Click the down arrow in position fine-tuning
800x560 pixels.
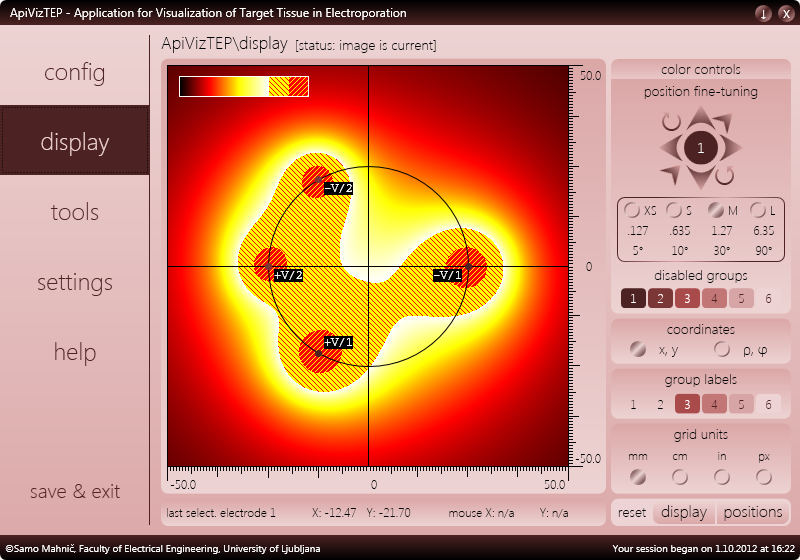point(701,178)
